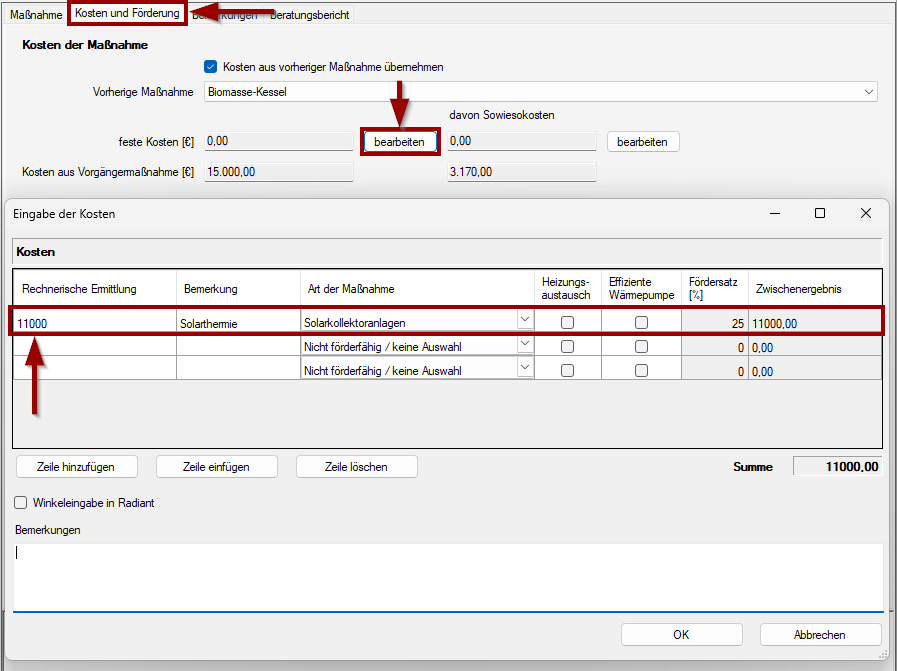Screen dimensions: 897x671
Task: Click into the Bemerkungen text area
Action: 448,574
